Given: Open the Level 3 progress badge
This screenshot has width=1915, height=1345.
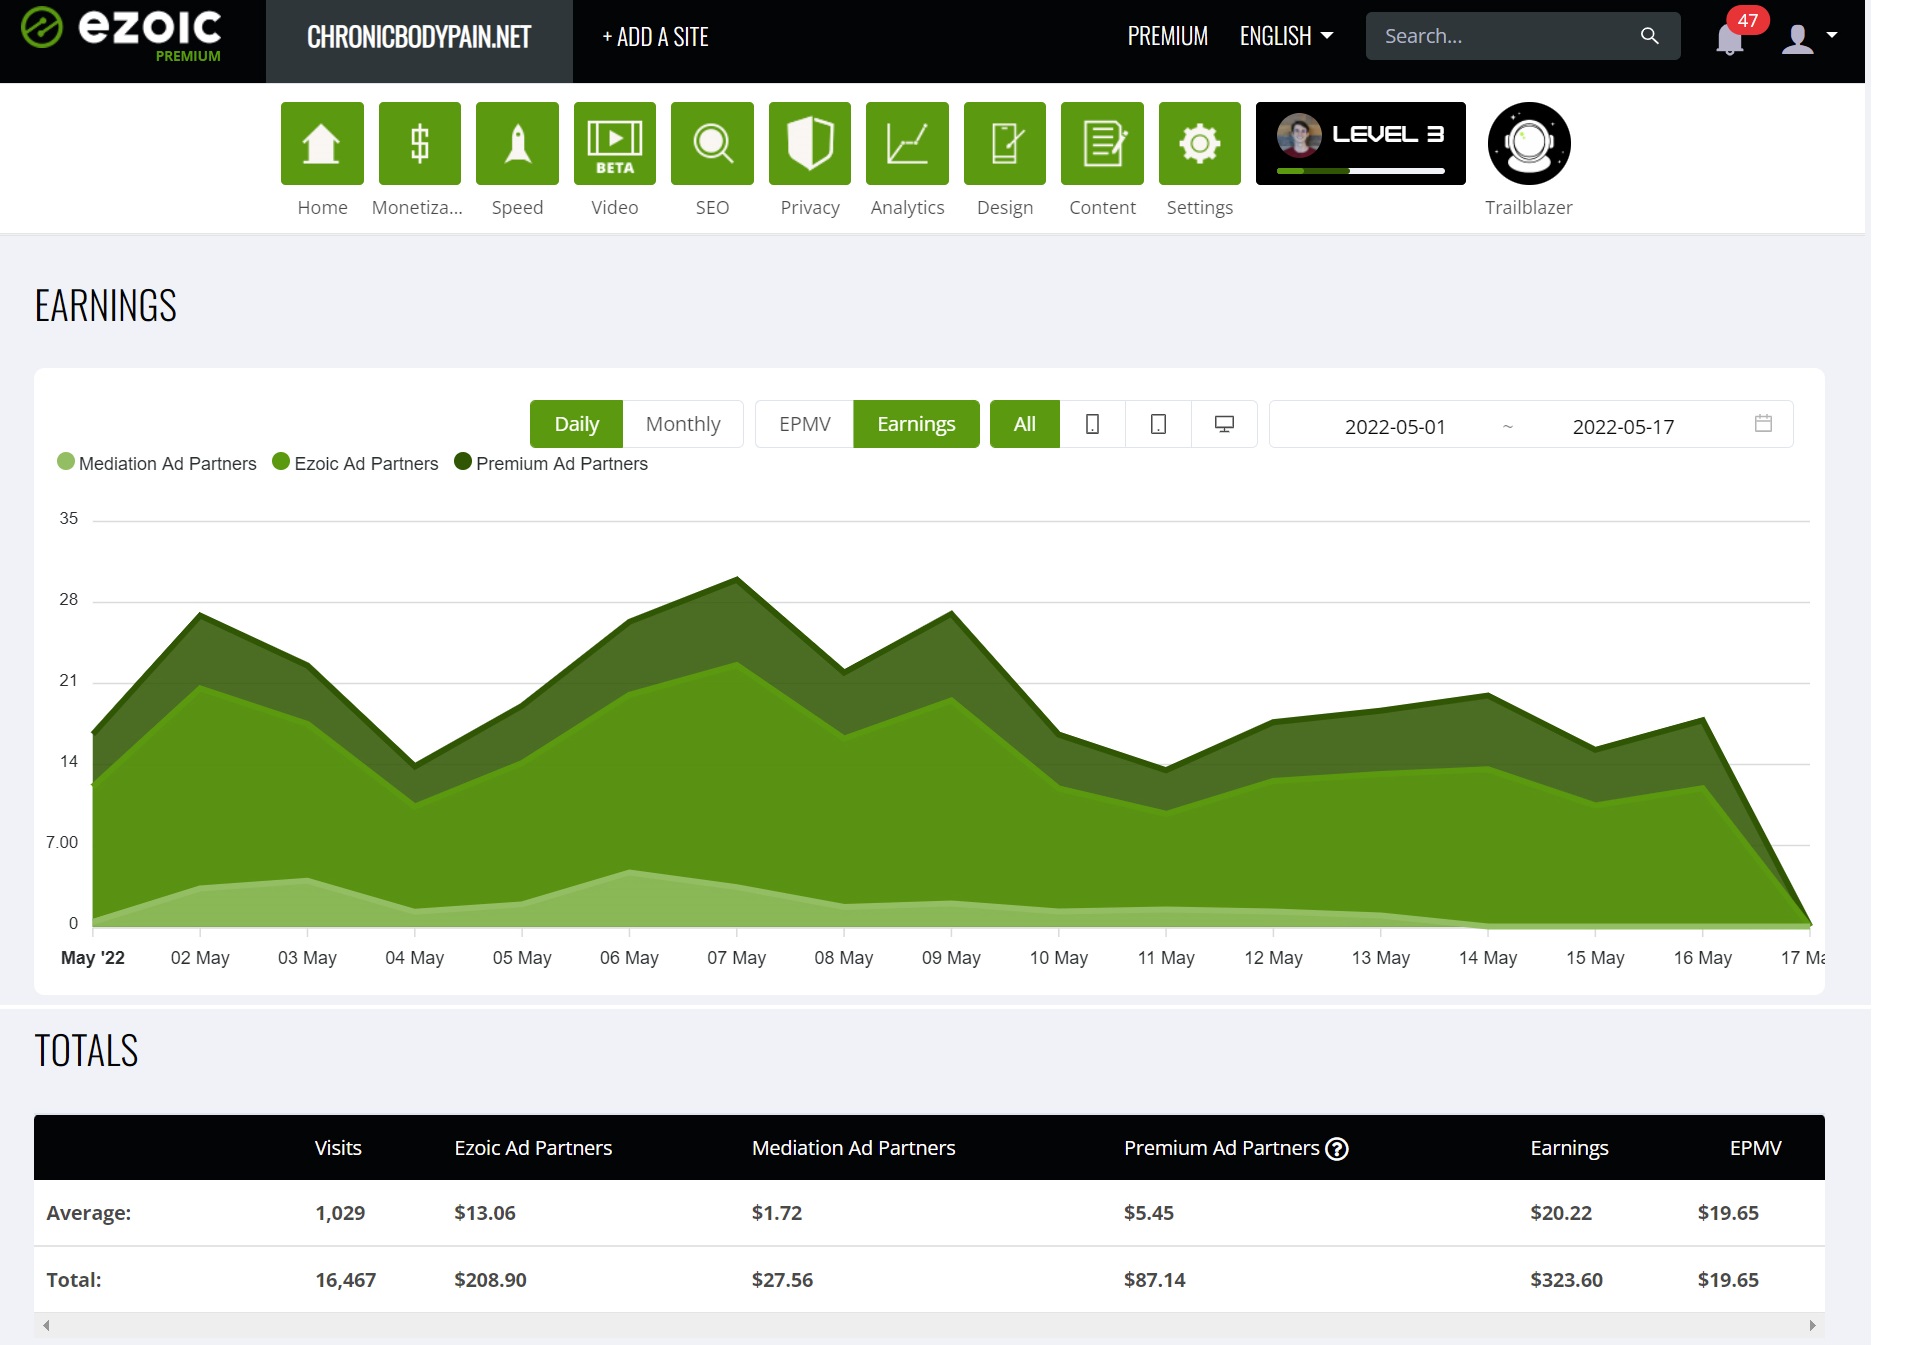Looking at the screenshot, I should pyautogui.click(x=1361, y=143).
